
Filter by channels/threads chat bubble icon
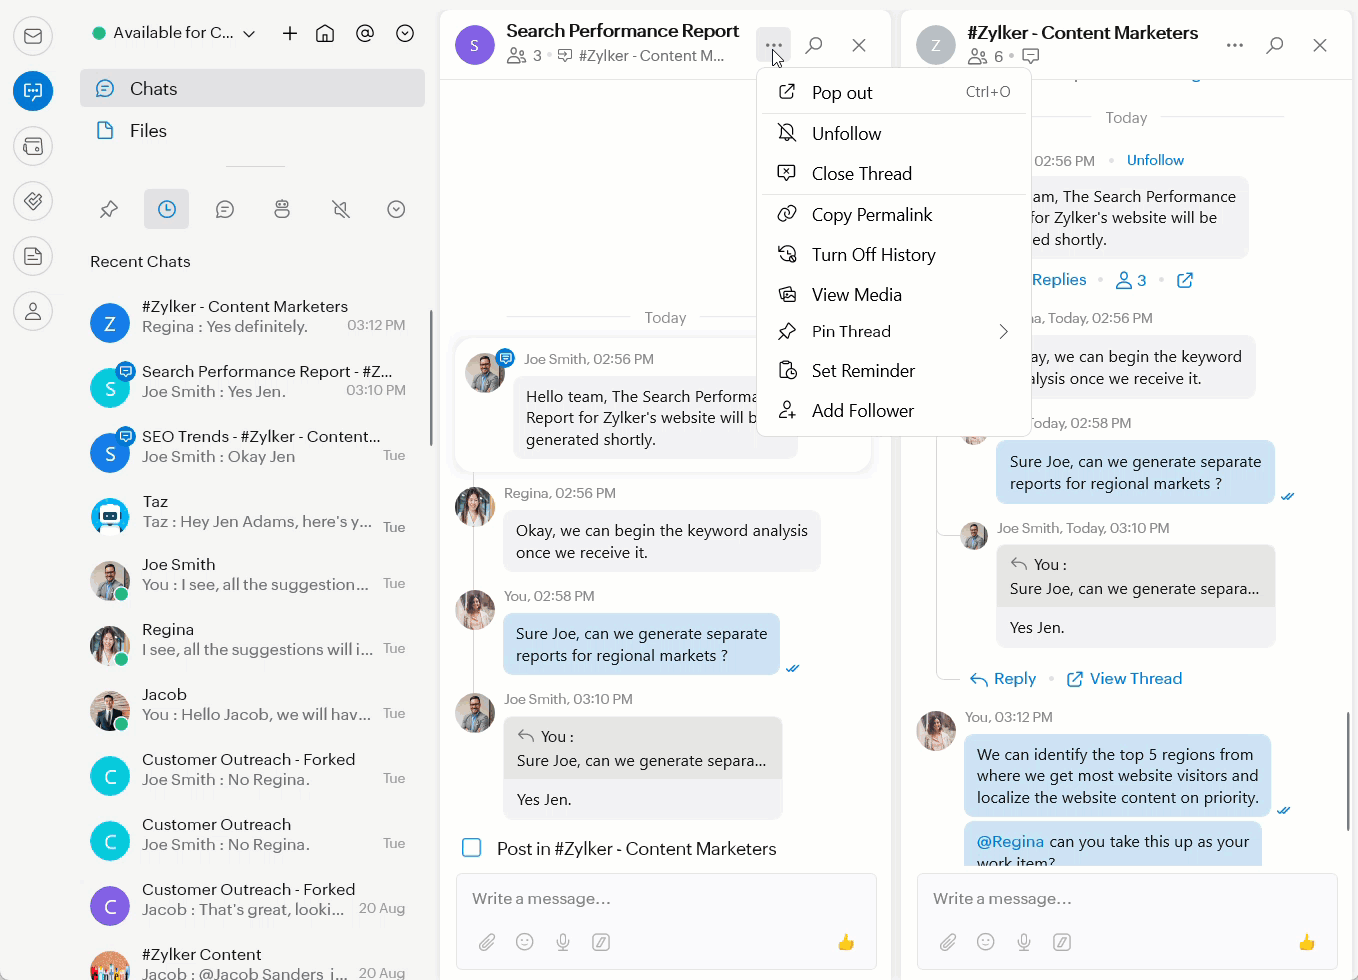pos(225,209)
